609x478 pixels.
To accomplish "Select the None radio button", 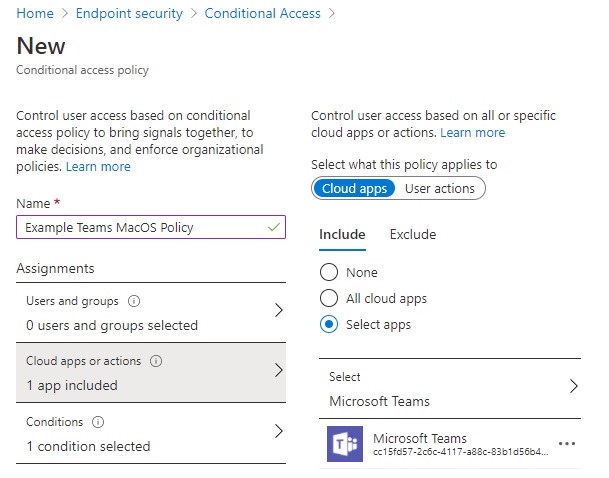I will tap(329, 272).
